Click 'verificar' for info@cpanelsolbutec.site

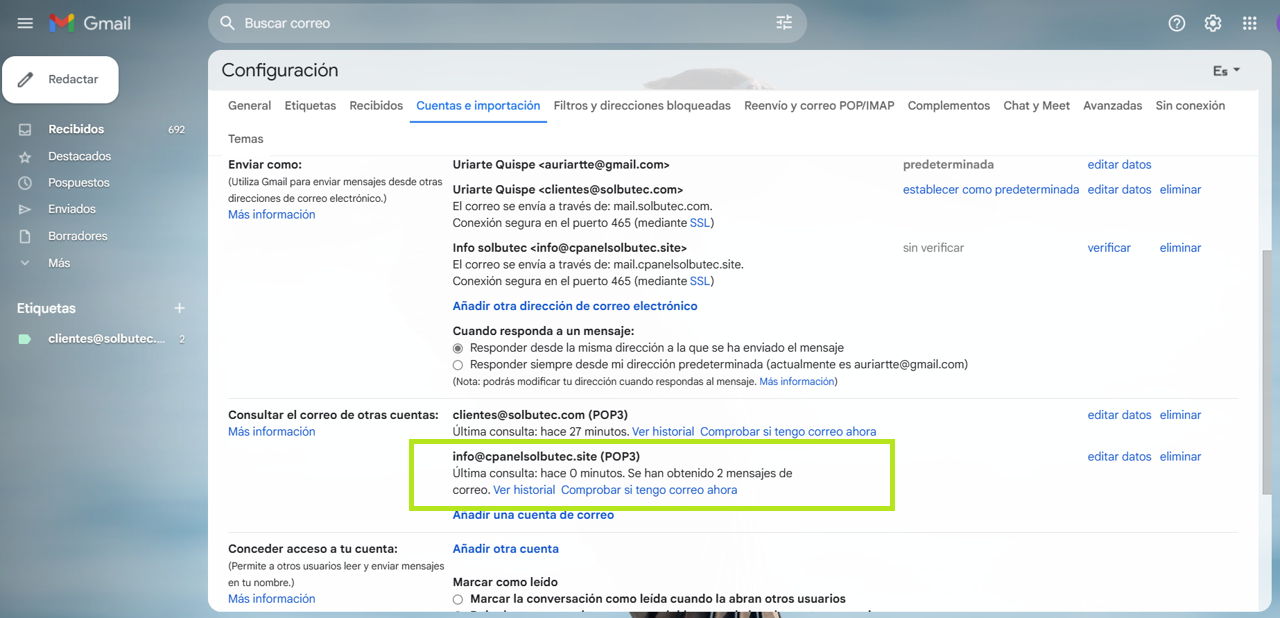pyautogui.click(x=1109, y=248)
